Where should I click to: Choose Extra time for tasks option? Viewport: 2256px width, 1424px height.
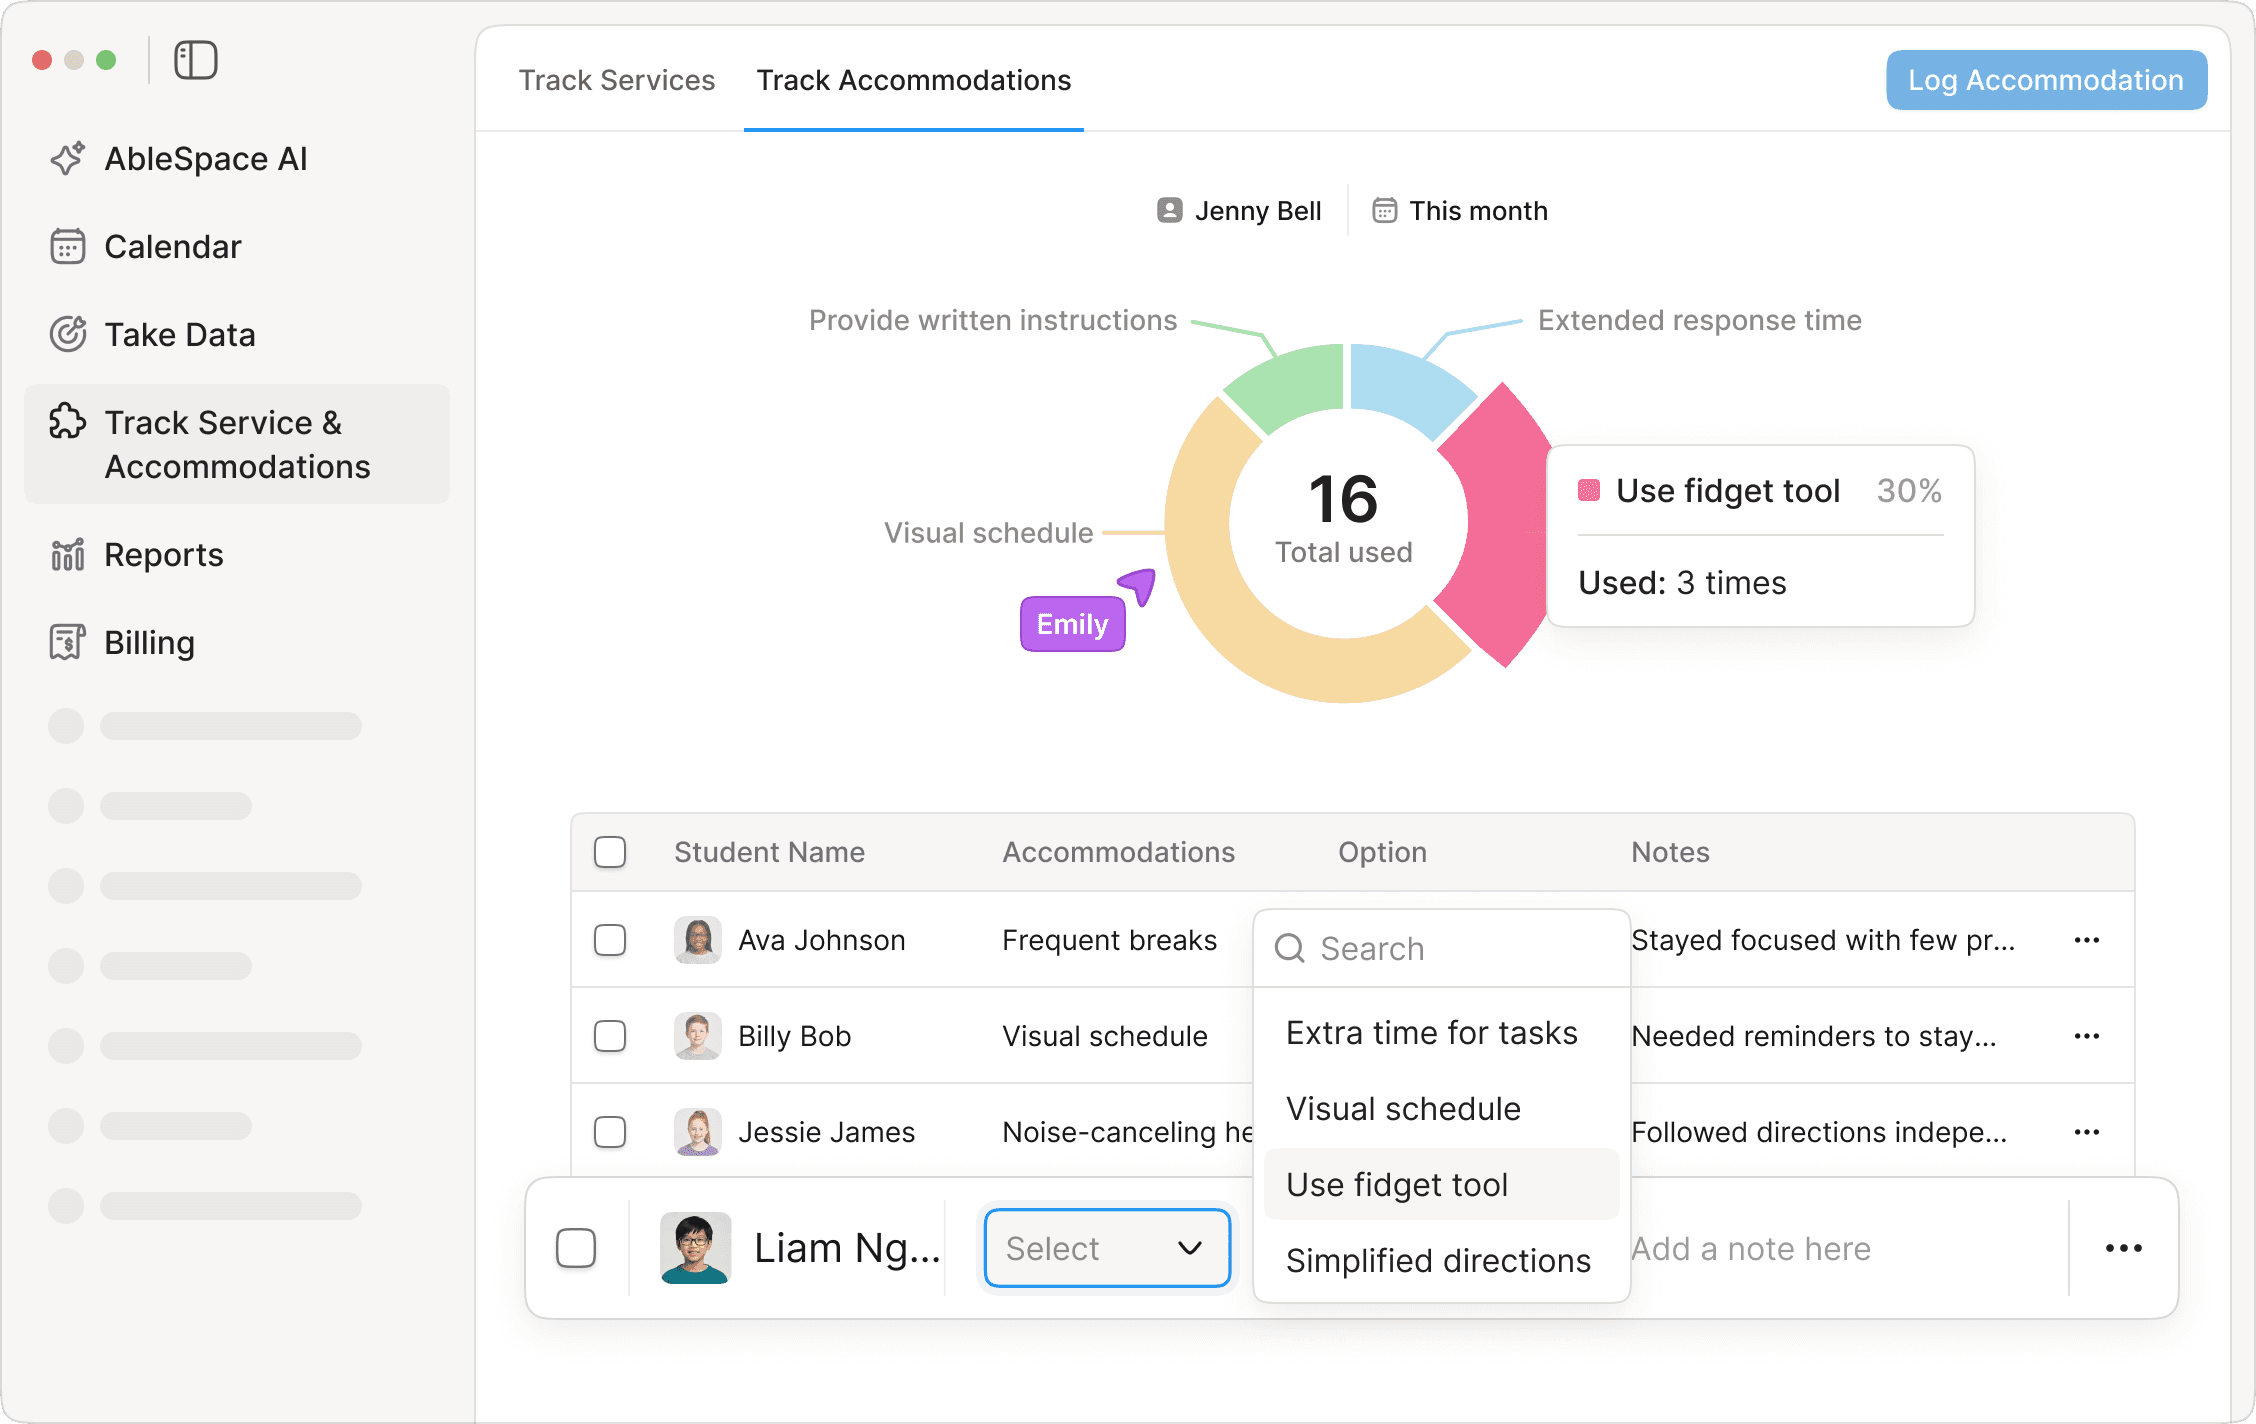tap(1441, 1032)
